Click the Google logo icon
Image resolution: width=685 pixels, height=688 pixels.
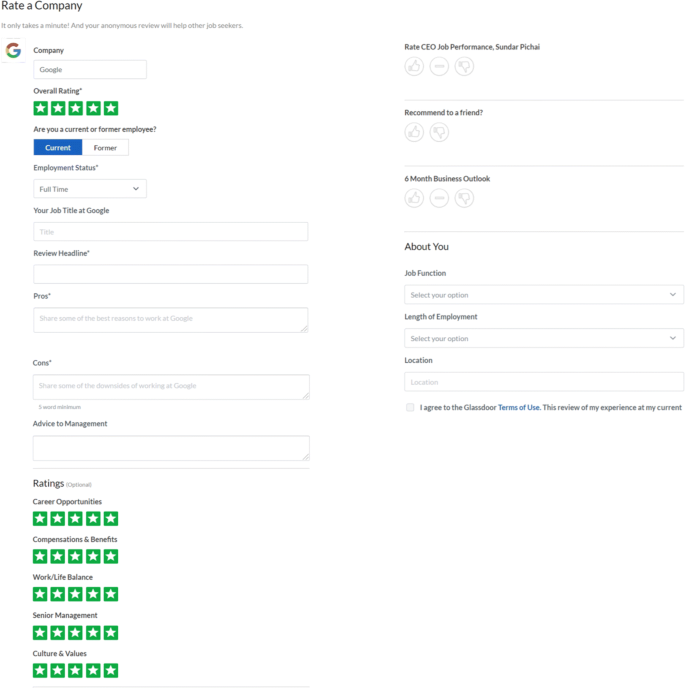[13, 50]
